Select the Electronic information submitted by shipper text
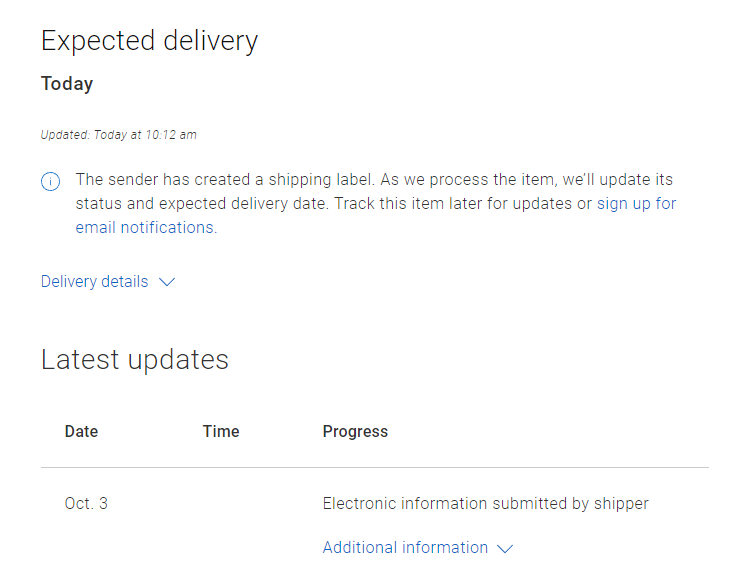This screenshot has height=584, width=750. pyautogui.click(x=485, y=503)
